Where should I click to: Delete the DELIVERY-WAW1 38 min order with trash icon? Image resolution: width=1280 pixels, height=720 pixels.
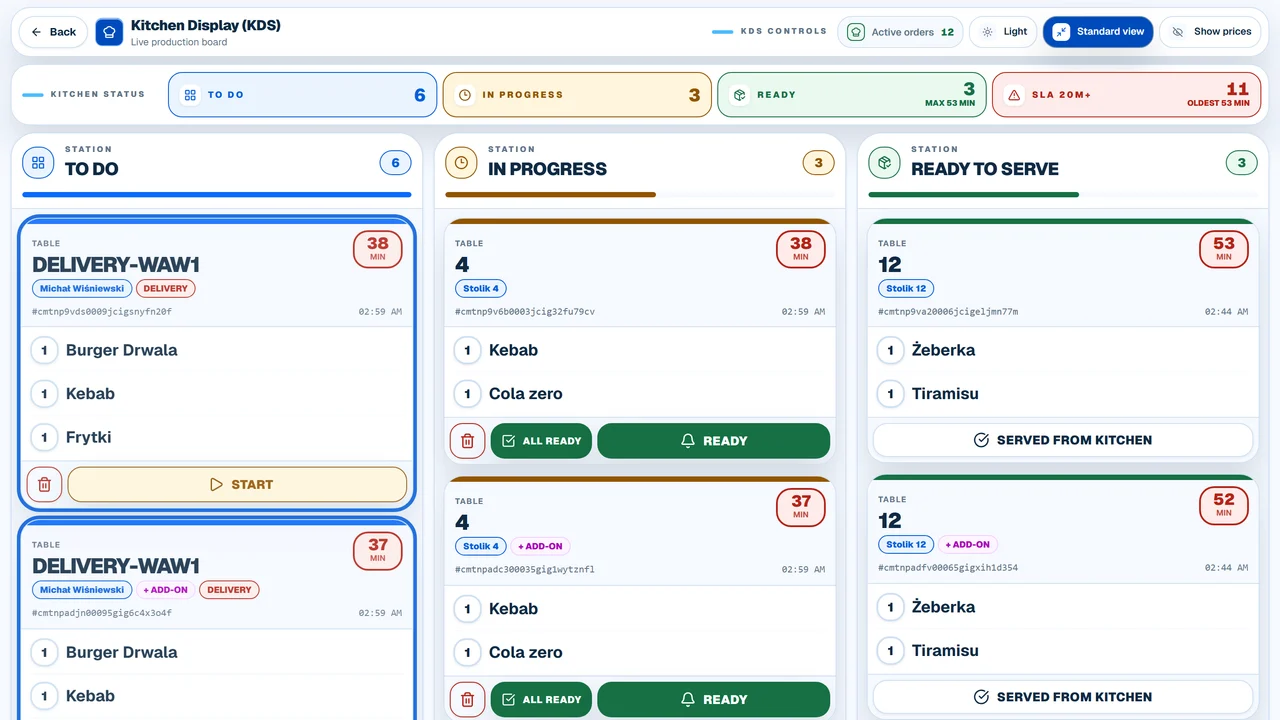click(x=44, y=484)
